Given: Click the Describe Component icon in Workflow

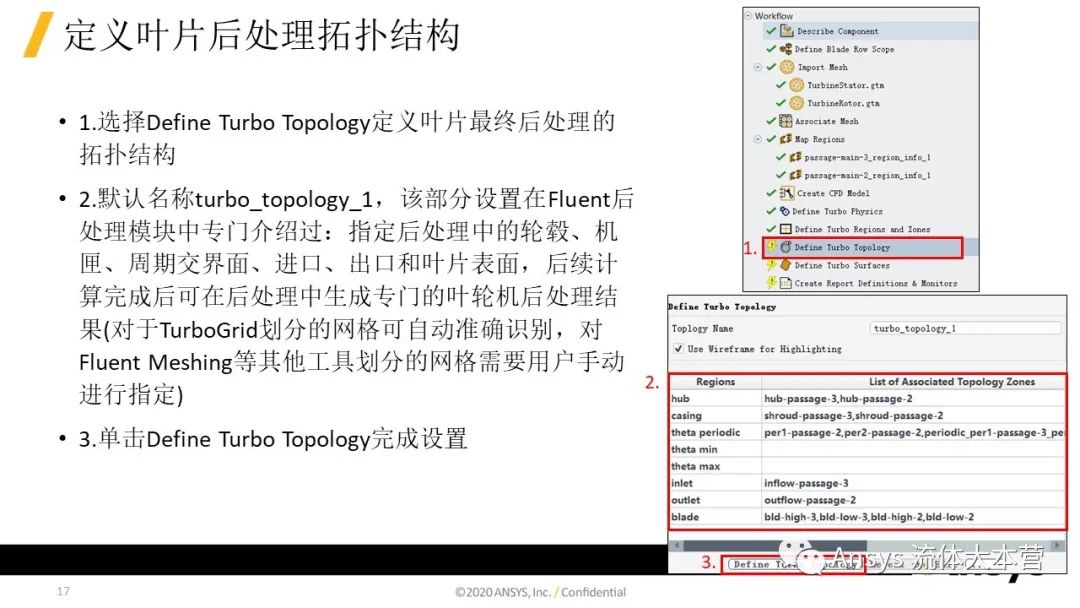Looking at the screenshot, I should [x=787, y=31].
